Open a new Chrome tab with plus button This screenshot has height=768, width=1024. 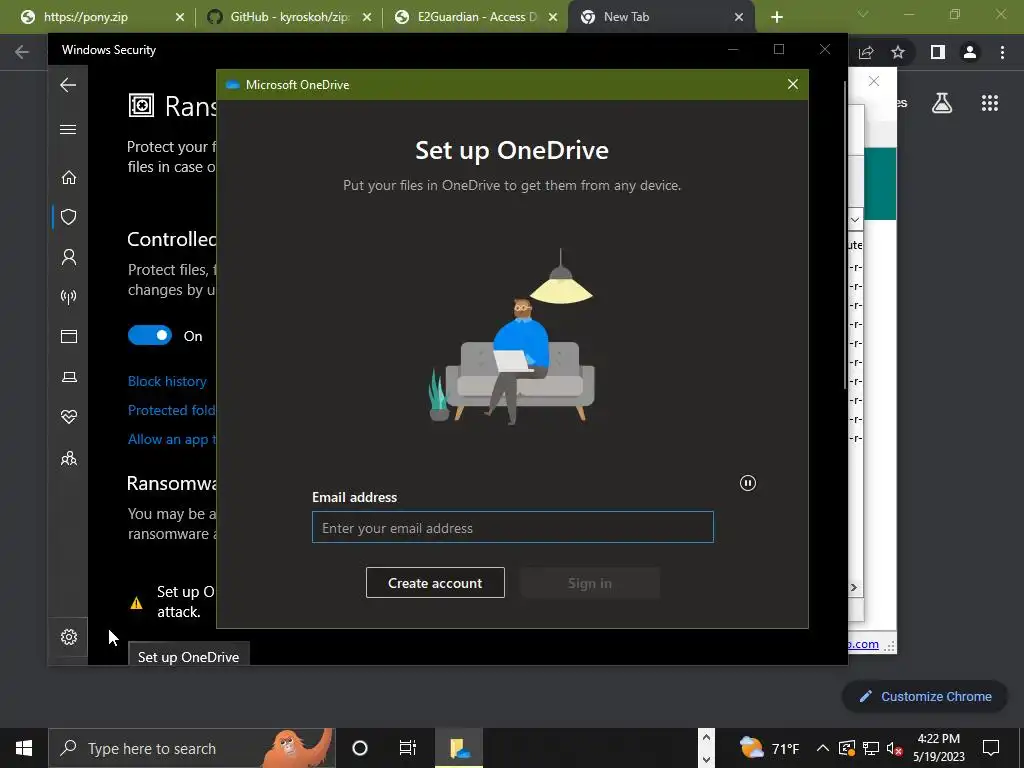tap(776, 18)
